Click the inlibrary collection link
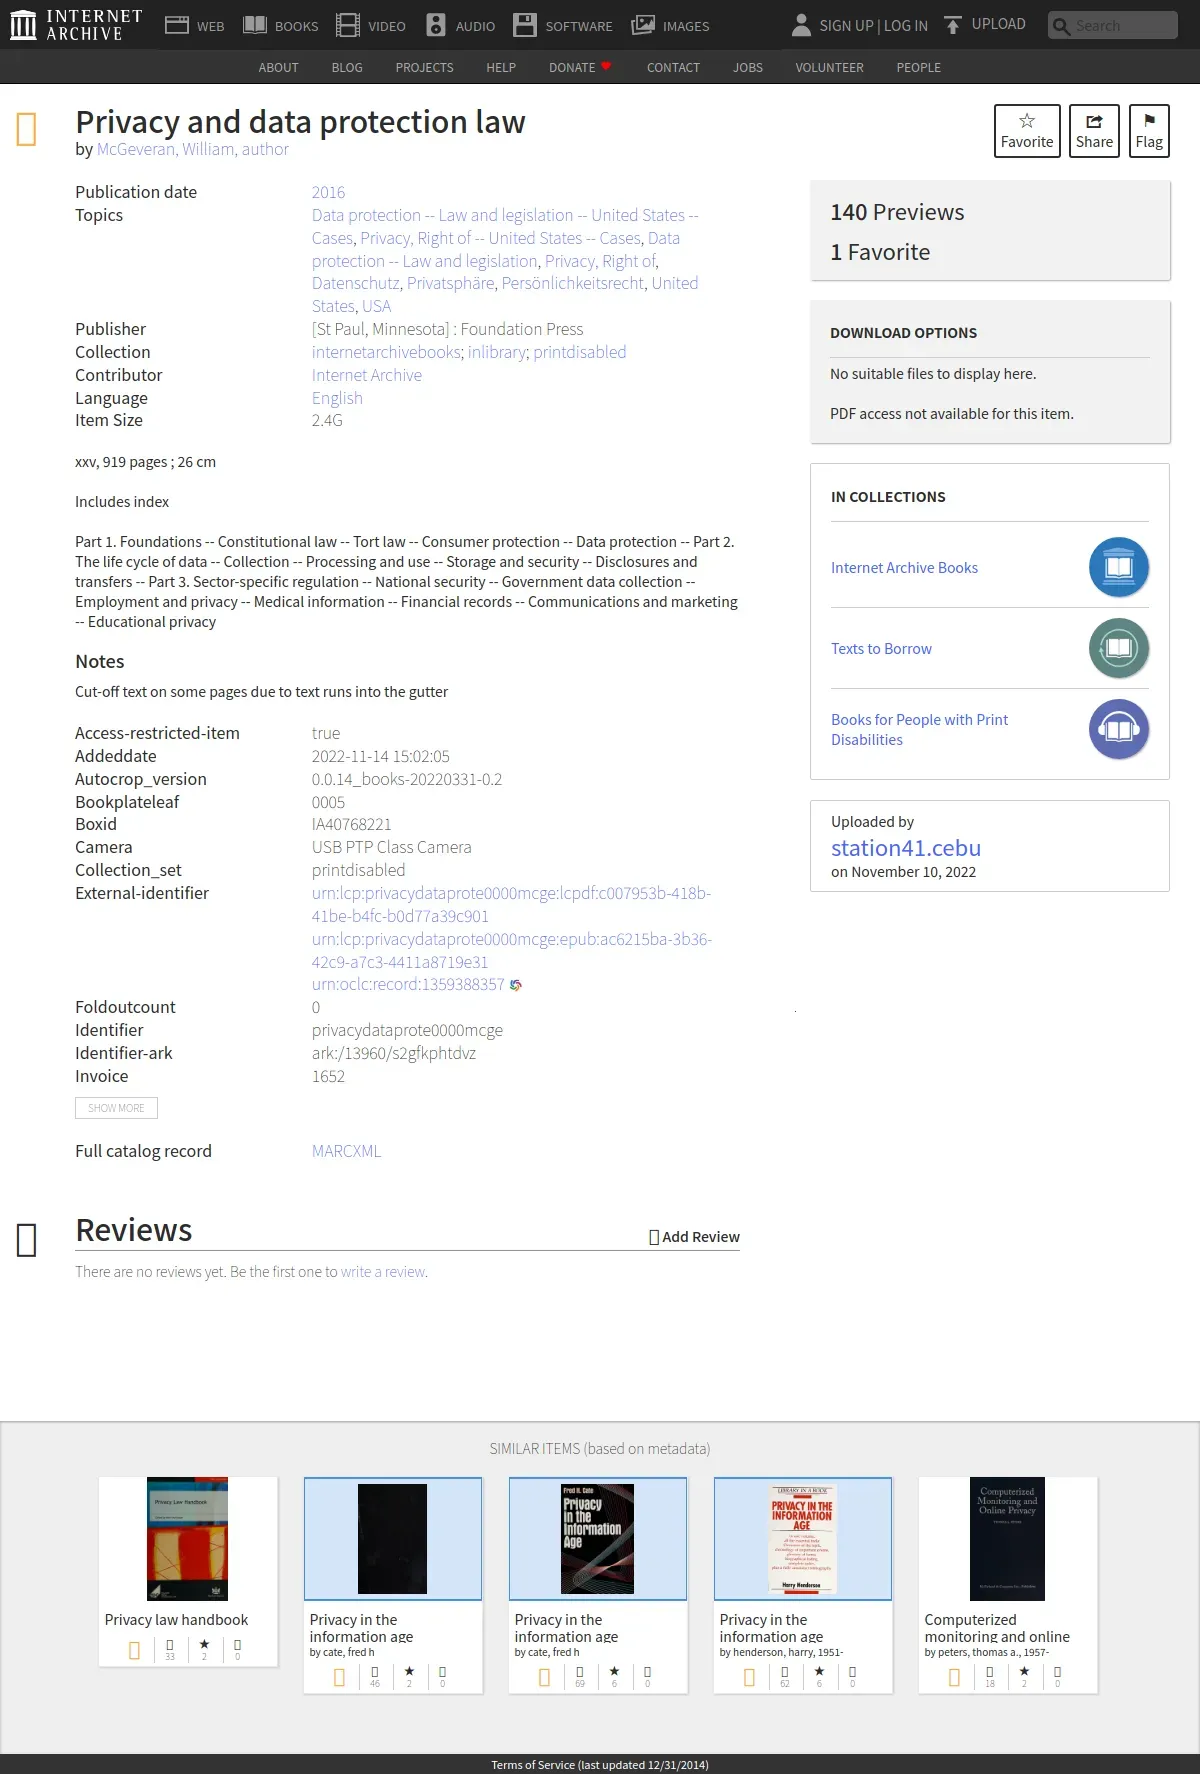Screen dimensions: 1200x1774 tap(497, 352)
